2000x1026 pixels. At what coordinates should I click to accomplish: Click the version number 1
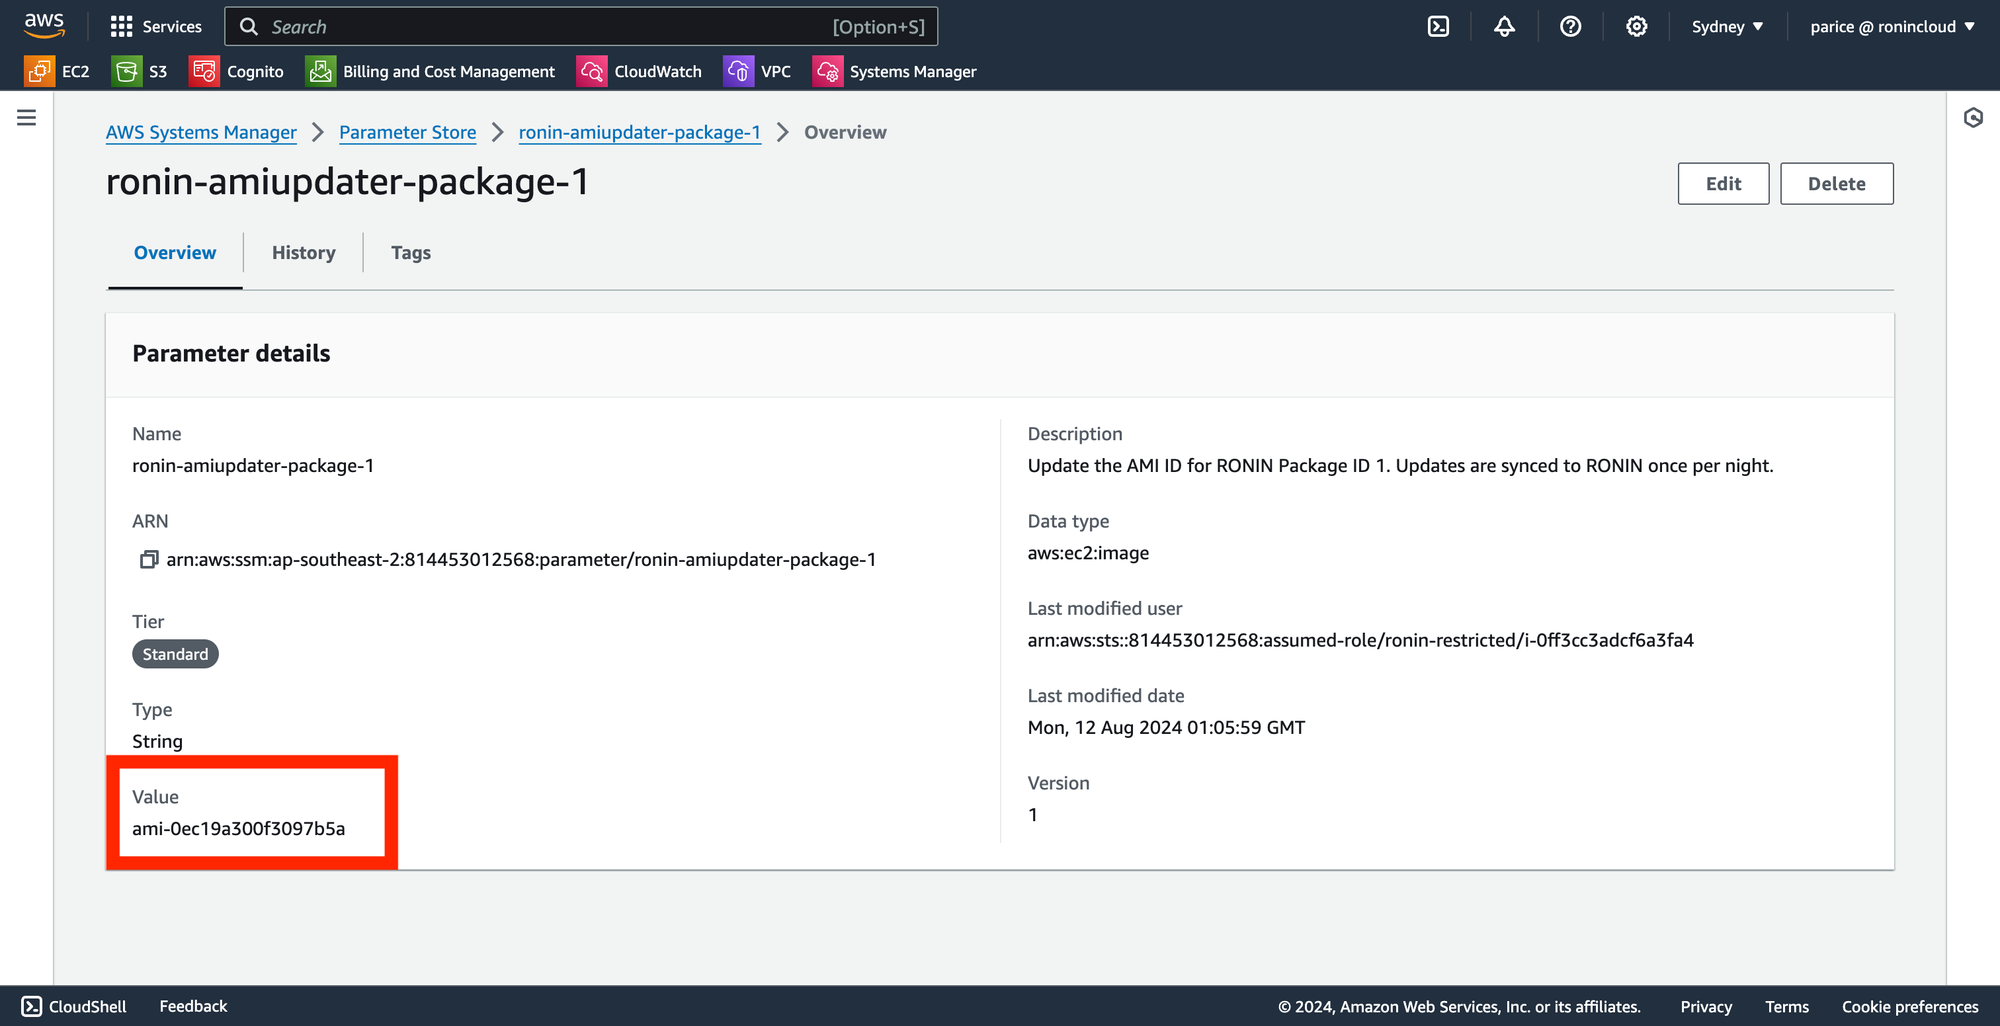click(x=1033, y=815)
